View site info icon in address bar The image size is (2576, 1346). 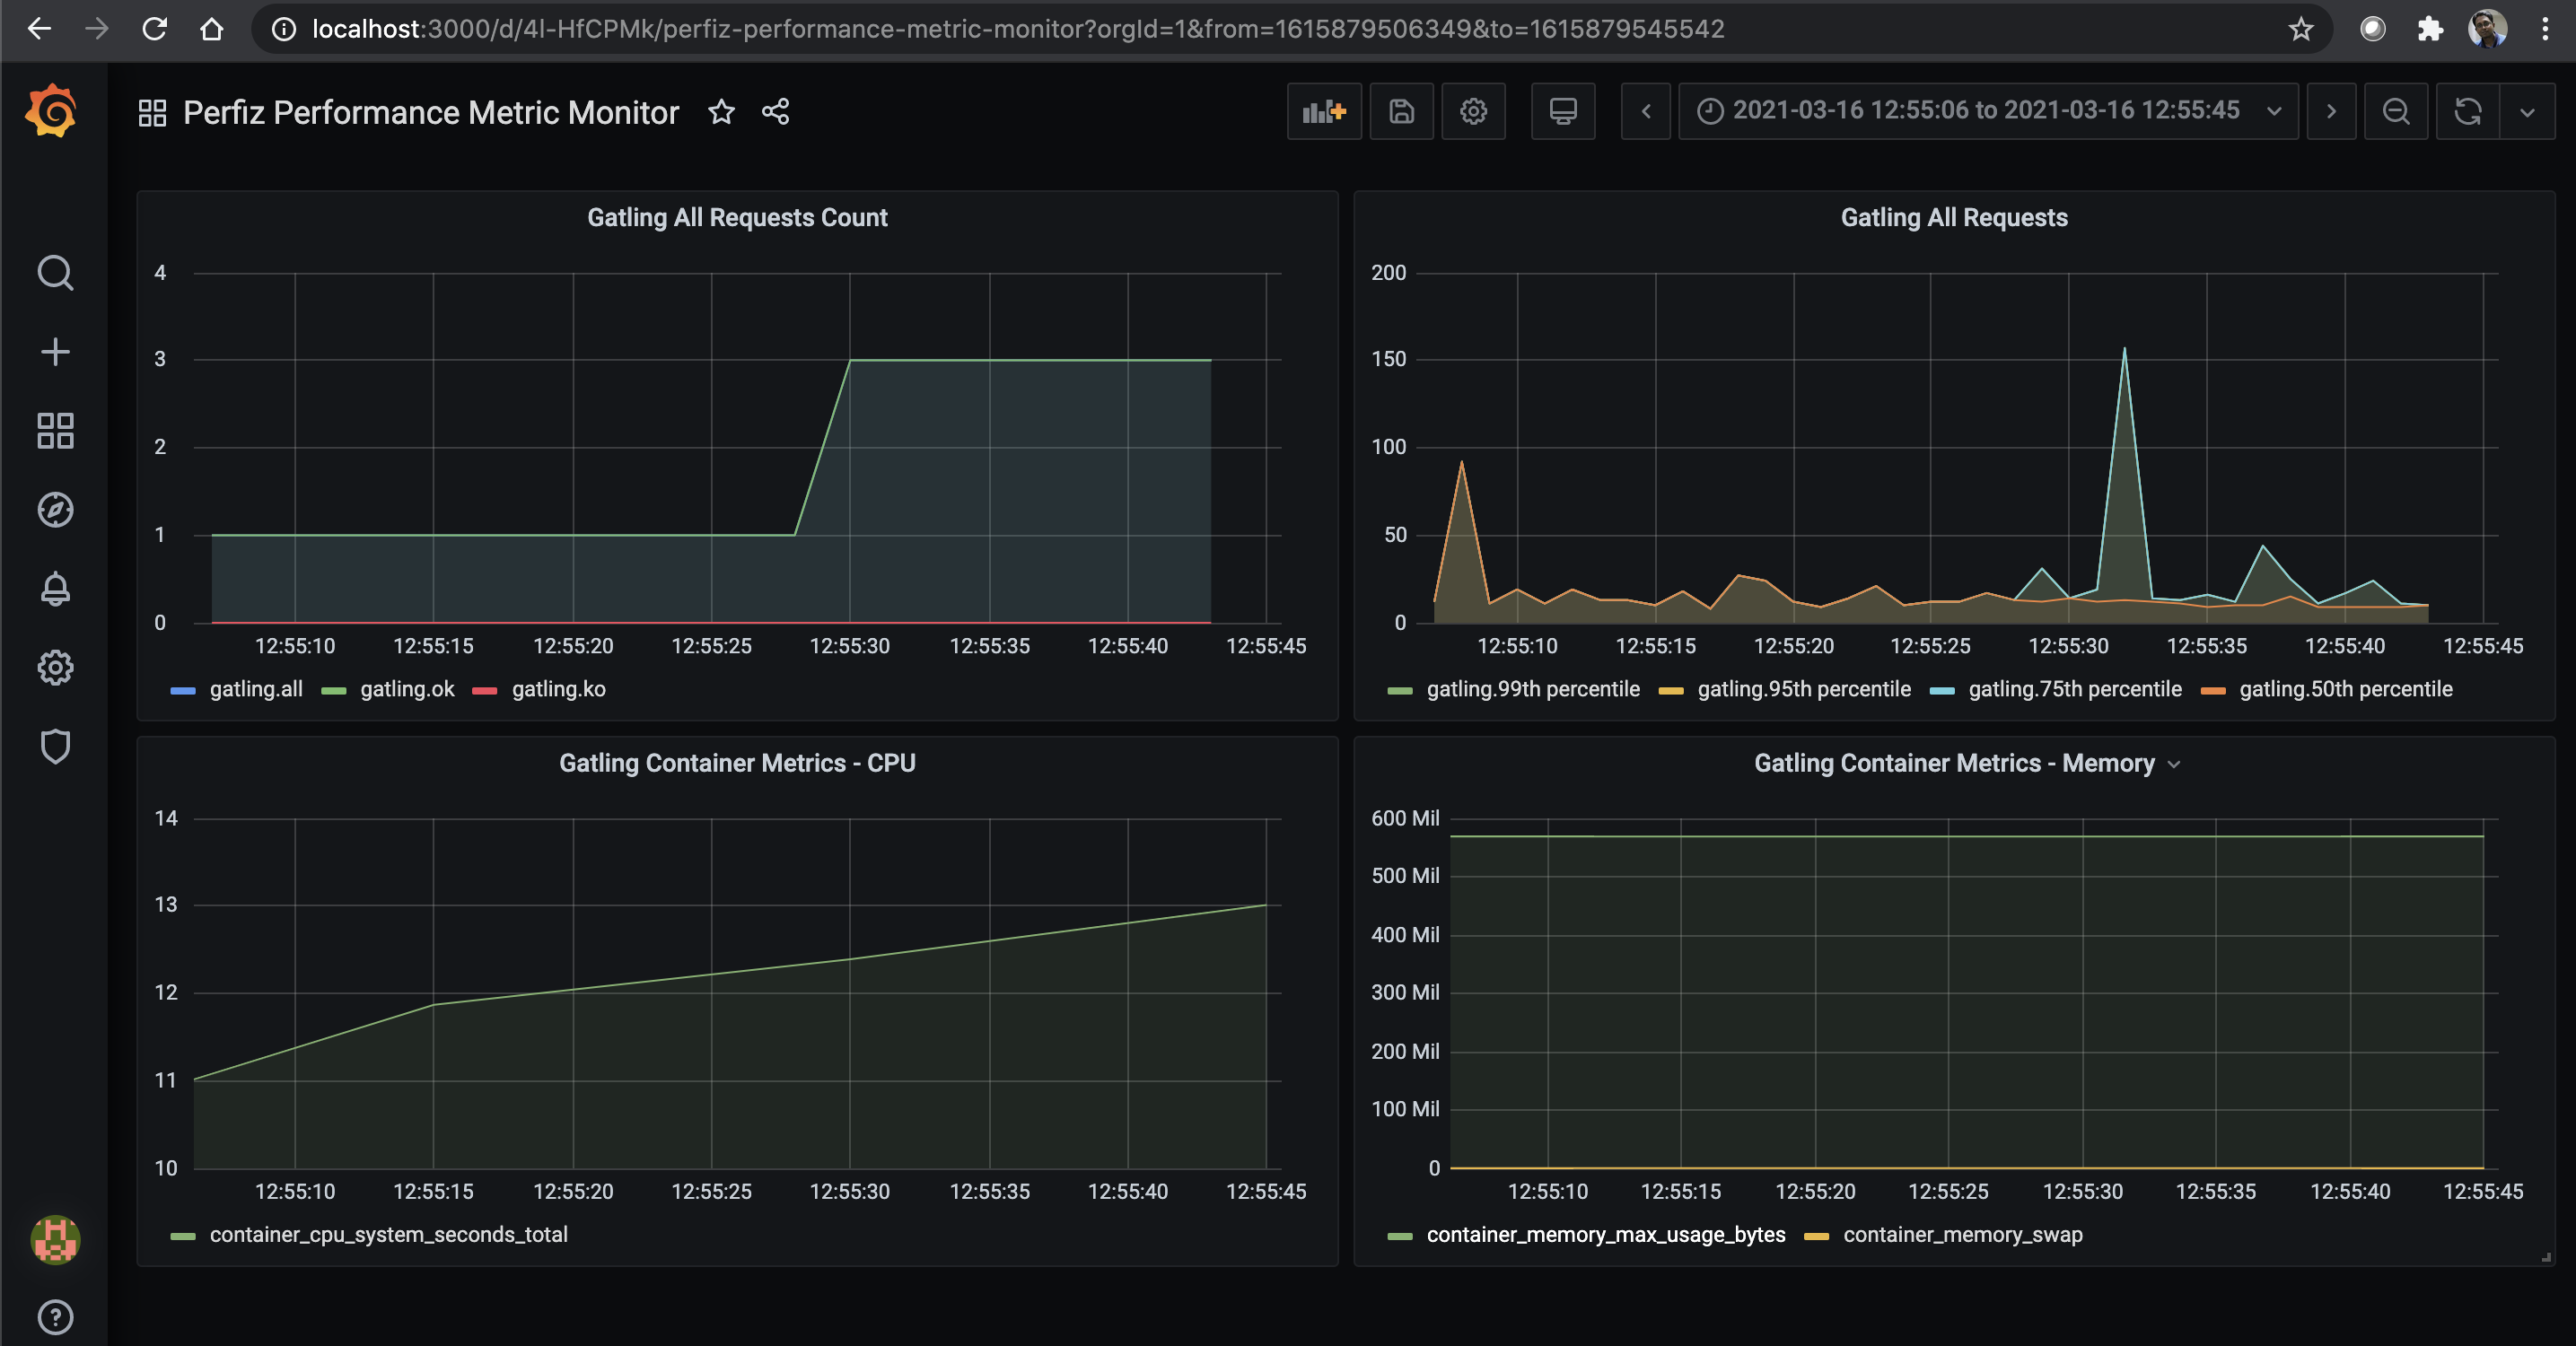tap(284, 29)
